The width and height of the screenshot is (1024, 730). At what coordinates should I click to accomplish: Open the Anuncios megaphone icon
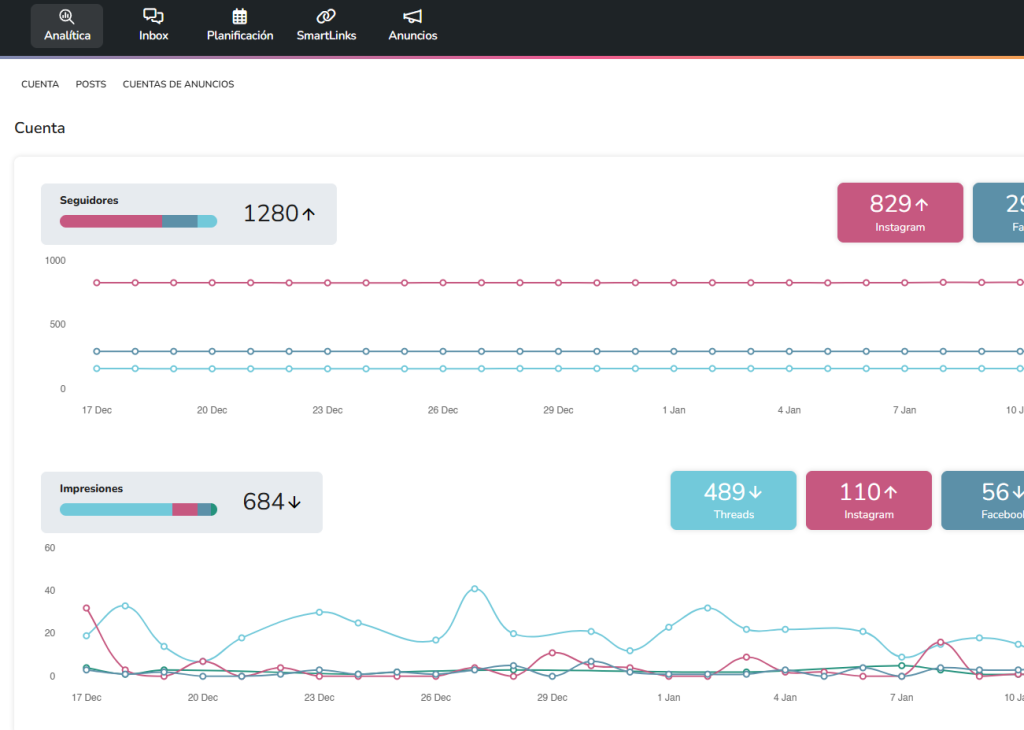tap(413, 16)
